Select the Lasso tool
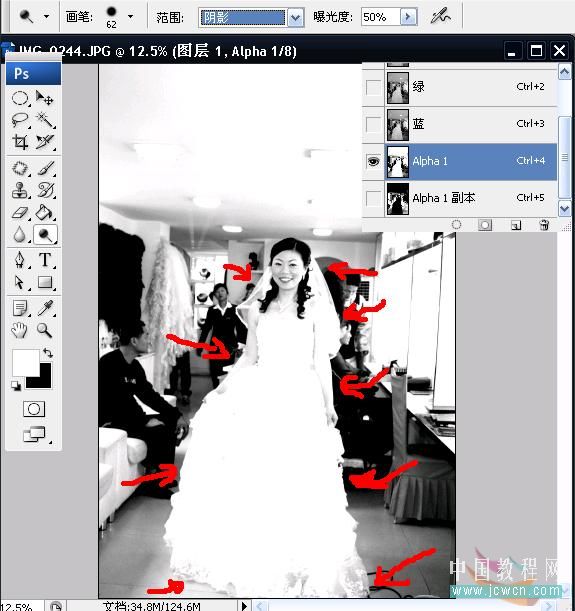Image resolution: width=575 pixels, height=611 pixels. coord(20,120)
